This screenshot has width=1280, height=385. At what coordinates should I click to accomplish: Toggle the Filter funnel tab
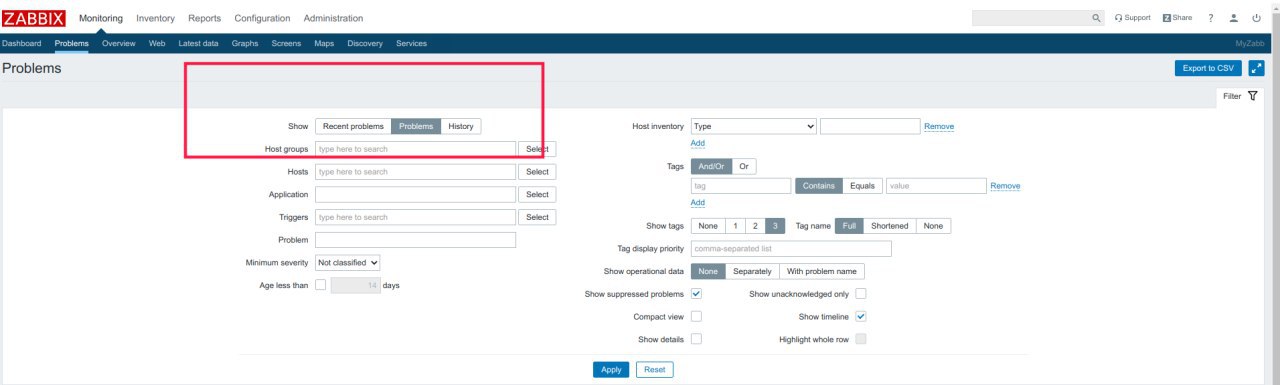pyautogui.click(x=1240, y=96)
